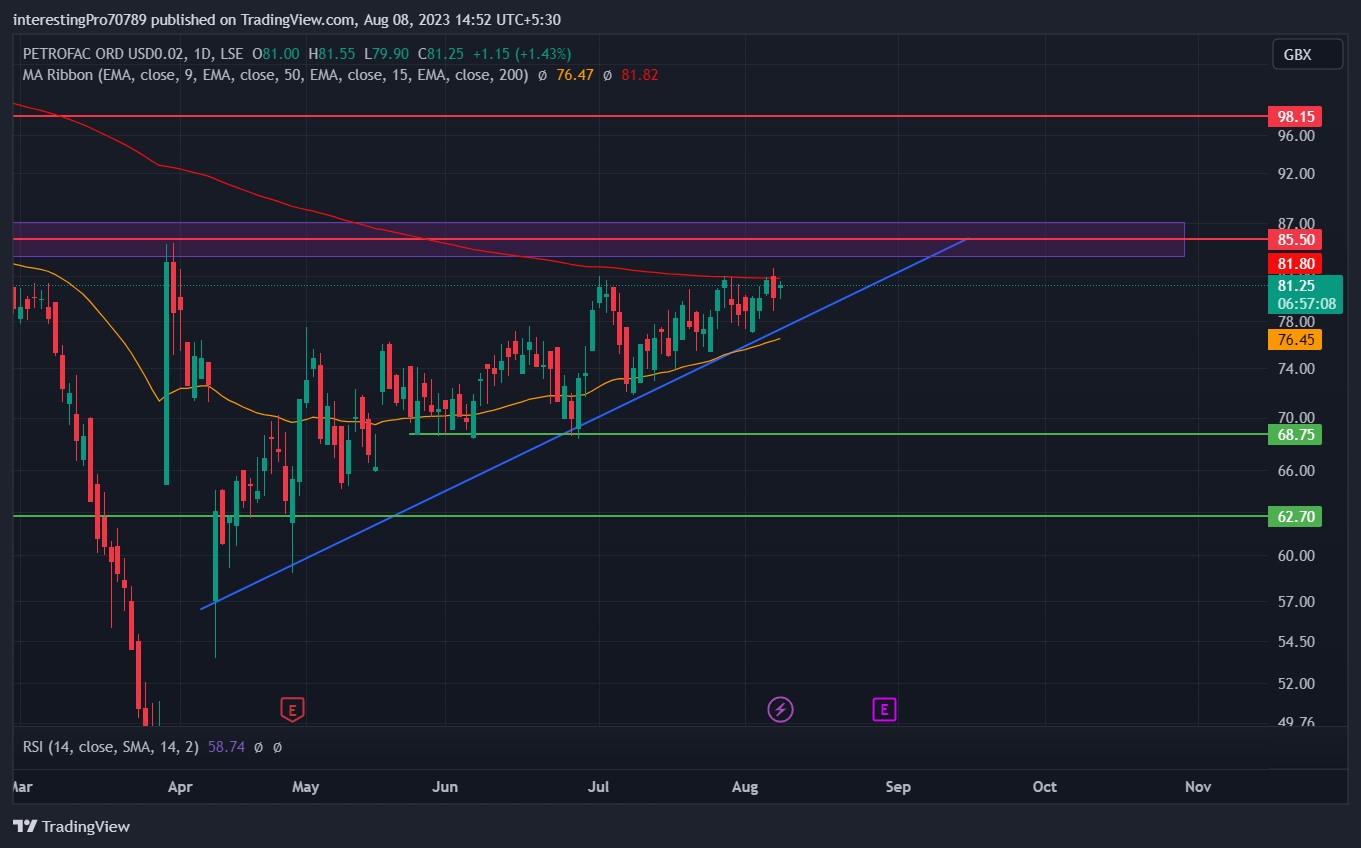
Task: Click the purple lightning bolt event icon
Action: point(780,710)
